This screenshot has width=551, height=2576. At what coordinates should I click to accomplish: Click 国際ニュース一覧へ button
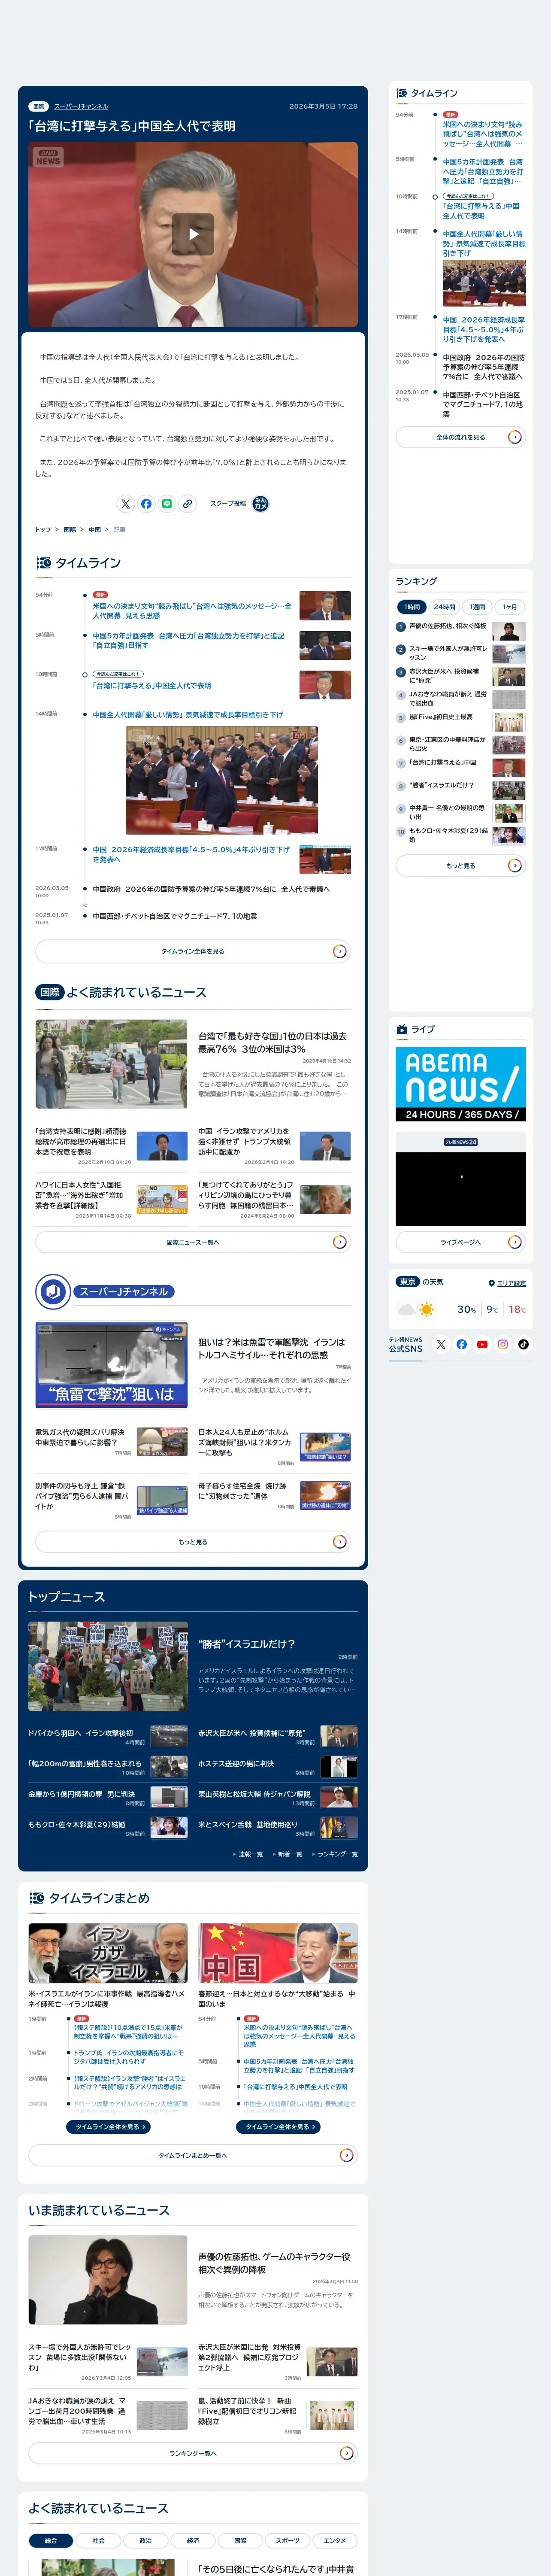[x=193, y=1242]
